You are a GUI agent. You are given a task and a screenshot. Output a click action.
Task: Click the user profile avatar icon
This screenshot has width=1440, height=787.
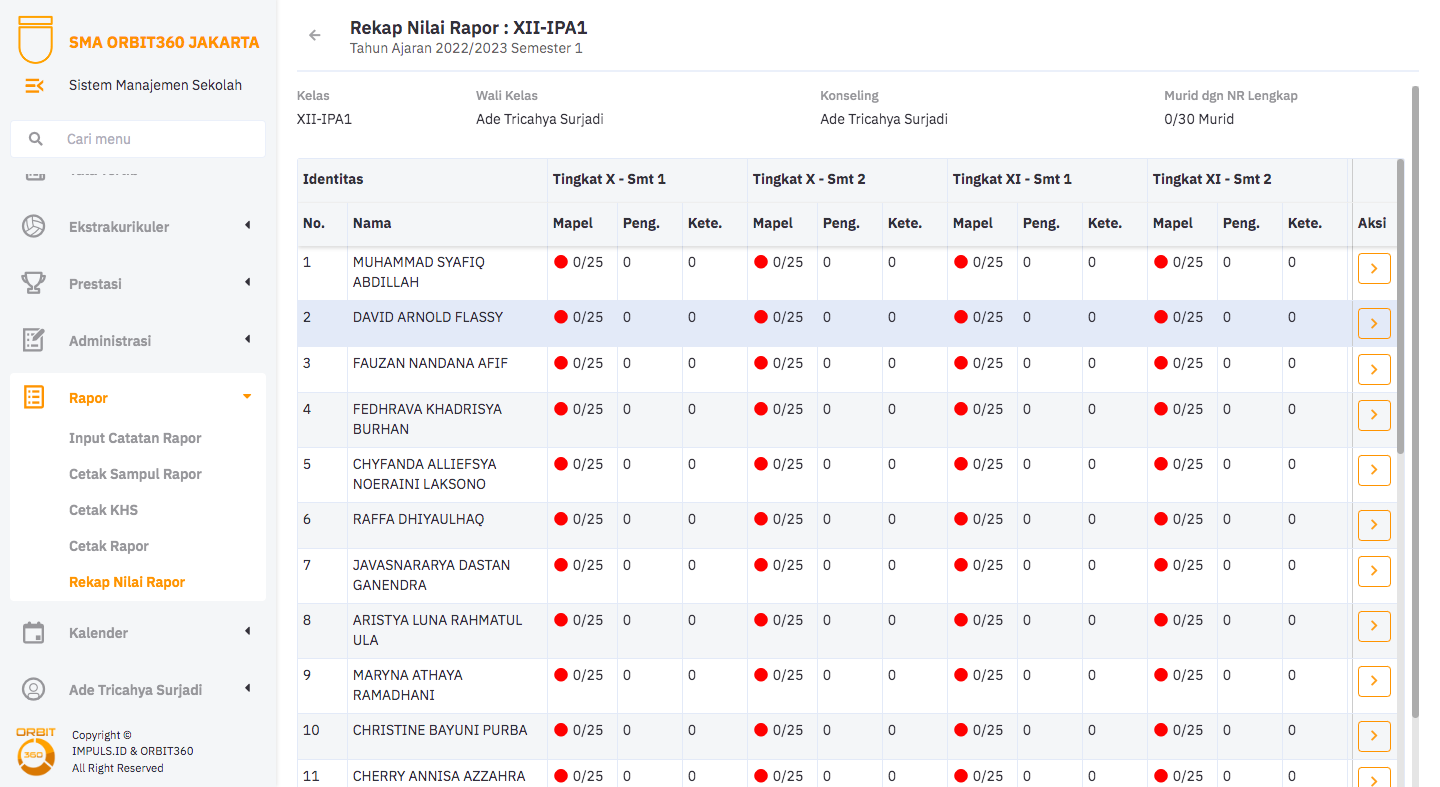[x=34, y=690]
